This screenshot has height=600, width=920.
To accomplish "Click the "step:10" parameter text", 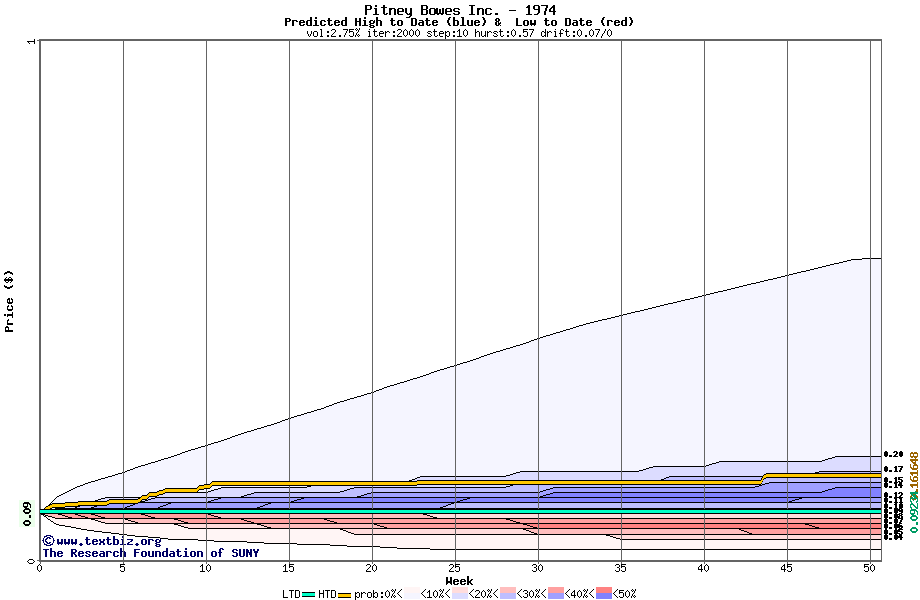I will (x=447, y=33).
